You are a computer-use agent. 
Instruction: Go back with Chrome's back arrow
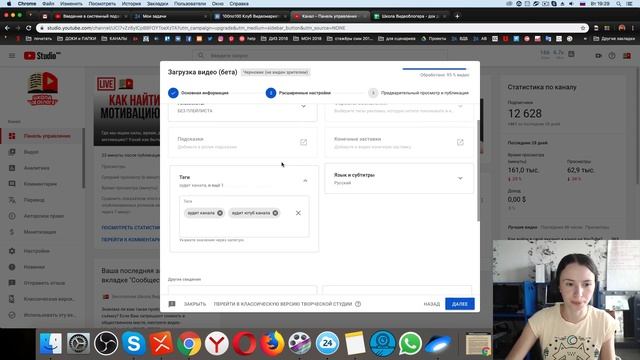click(x=7, y=28)
